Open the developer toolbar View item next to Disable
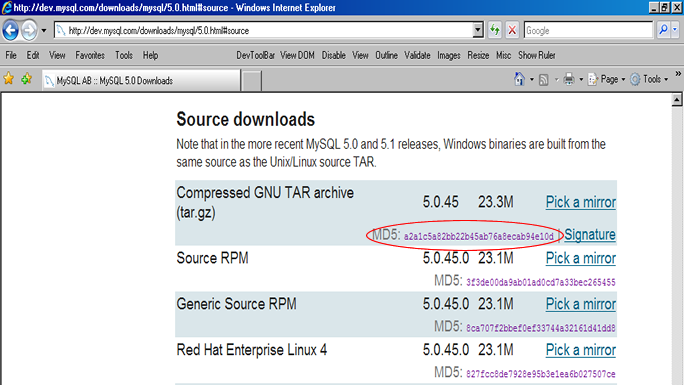 pos(360,55)
